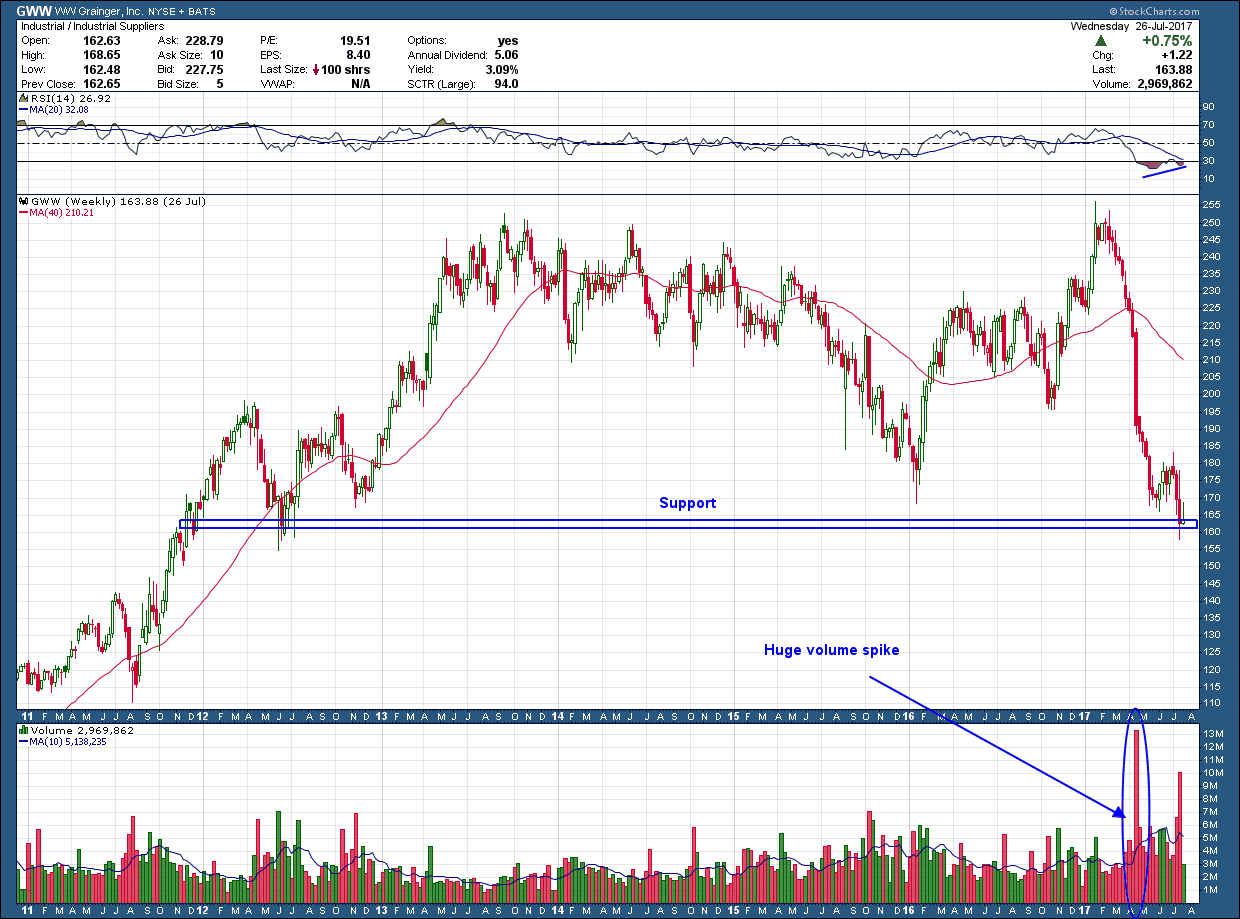Click the 1M volume axis label
The height and width of the screenshot is (919, 1240).
pyautogui.click(x=1210, y=890)
